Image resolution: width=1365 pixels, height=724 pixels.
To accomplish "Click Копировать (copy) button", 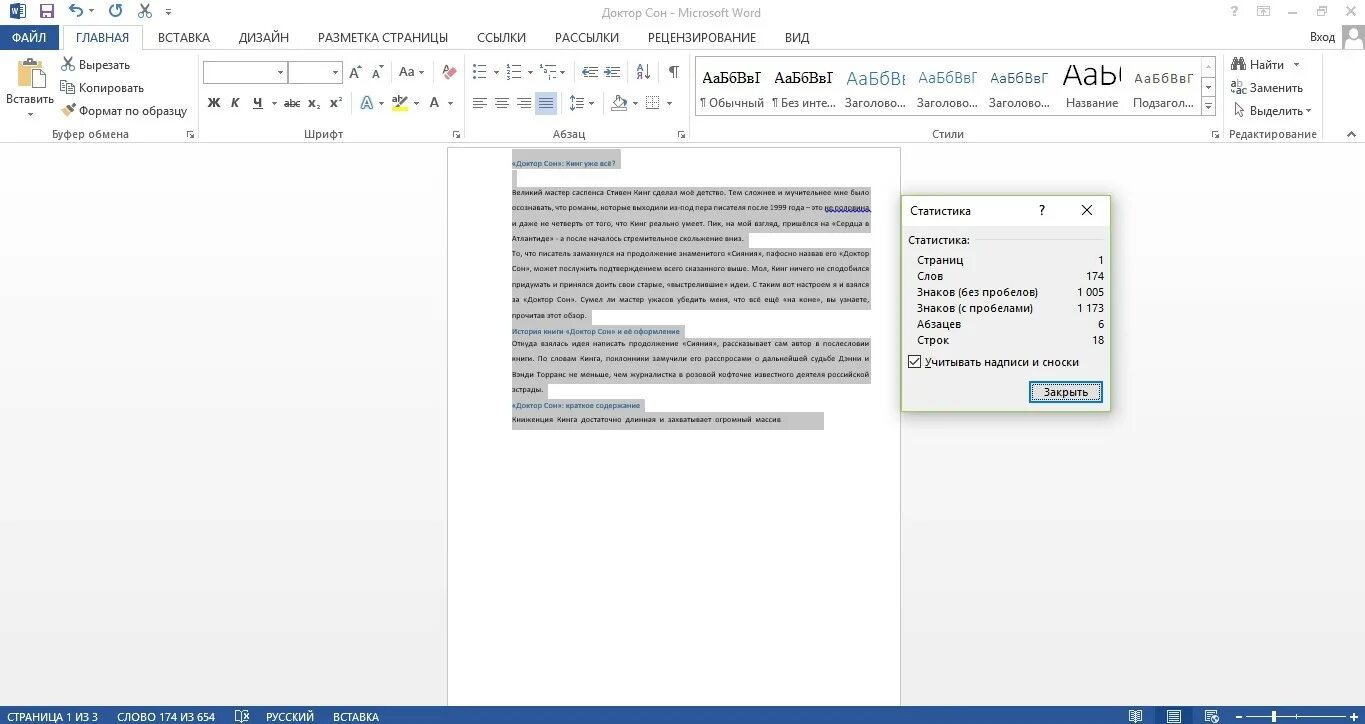I will pos(103,88).
